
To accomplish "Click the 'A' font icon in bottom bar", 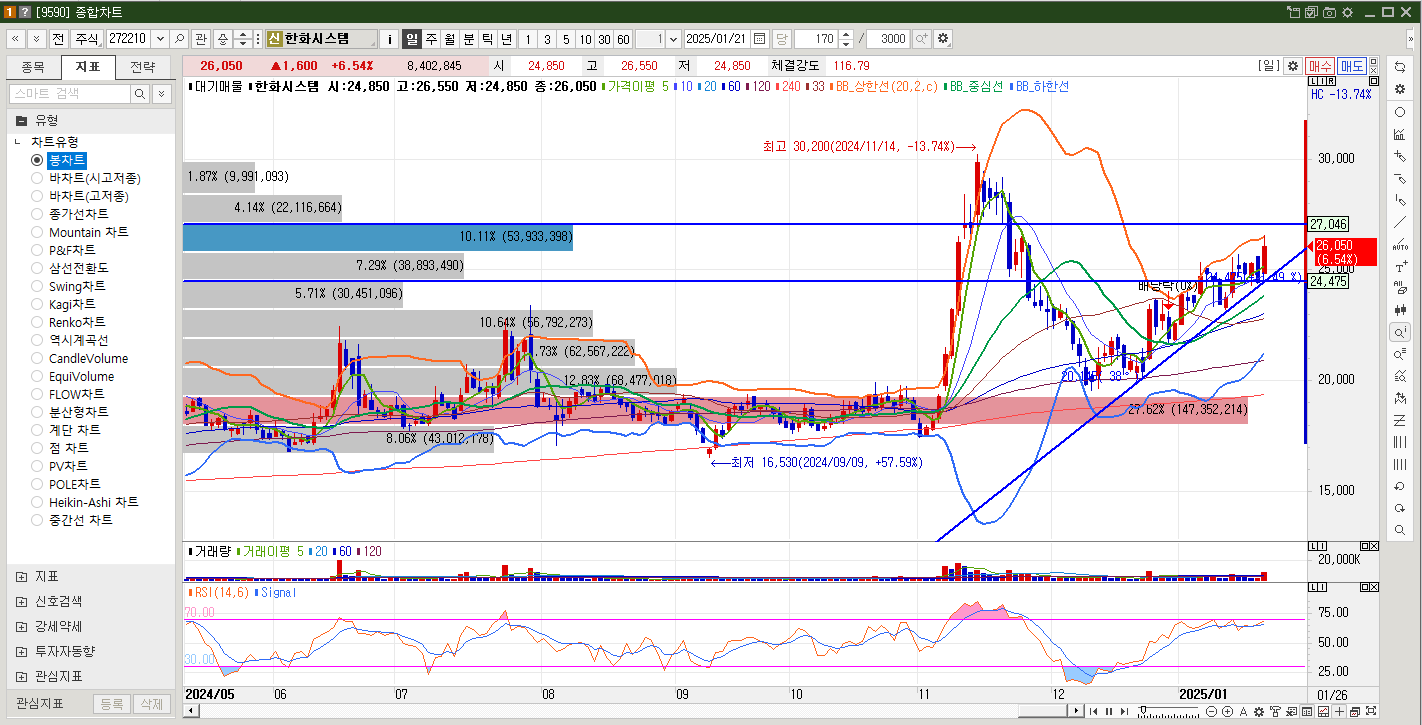I will (1243, 711).
